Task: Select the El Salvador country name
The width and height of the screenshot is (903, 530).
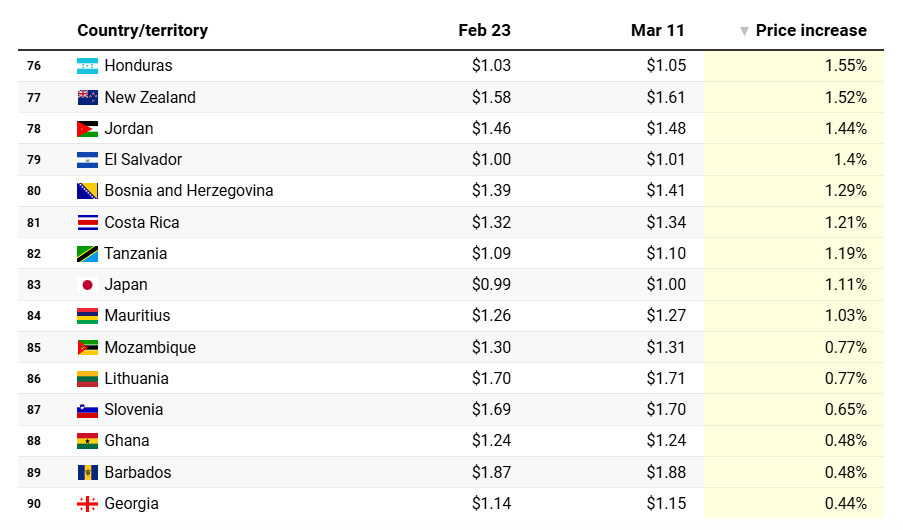Action: [143, 160]
